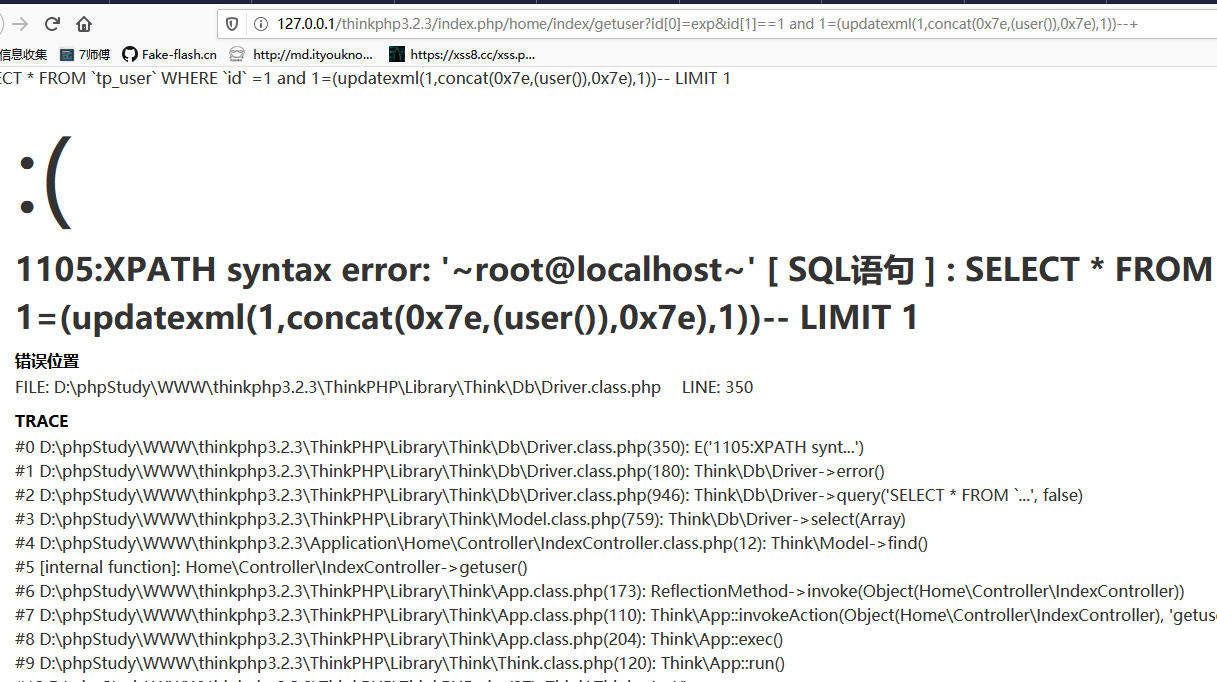Click trace line #6 ReflectionMethod->invoke
The width and height of the screenshot is (1217, 682).
tap(600, 591)
